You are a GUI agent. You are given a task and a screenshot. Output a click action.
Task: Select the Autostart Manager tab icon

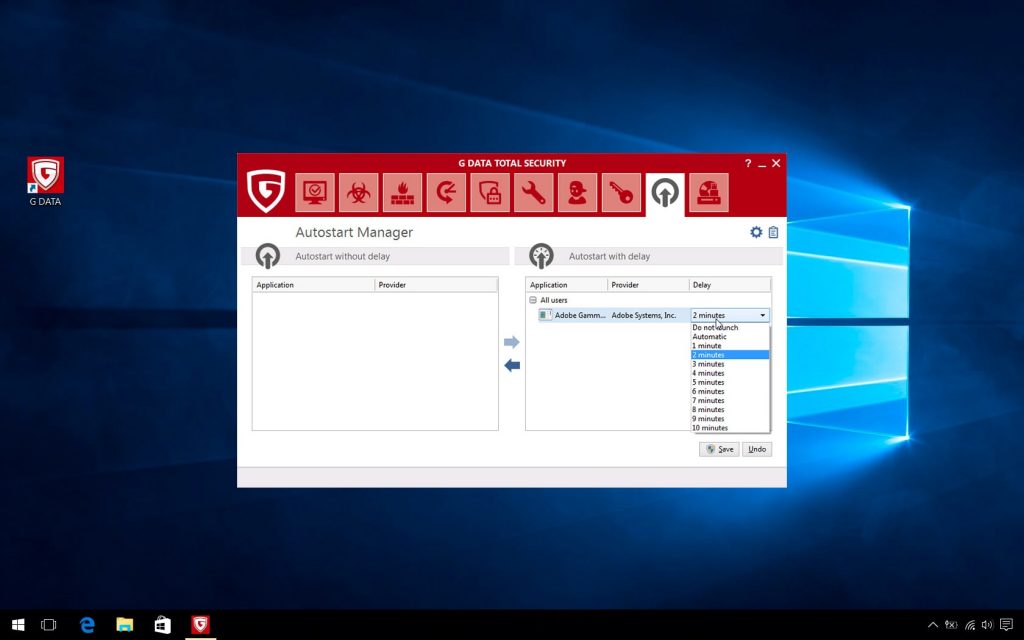coord(665,193)
